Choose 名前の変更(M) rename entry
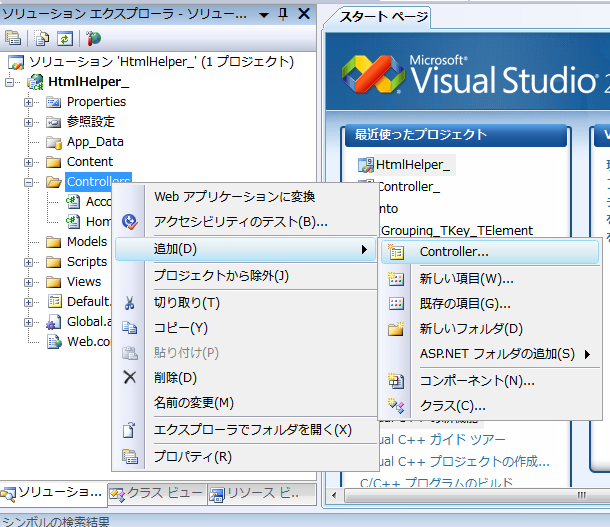 click(245, 403)
